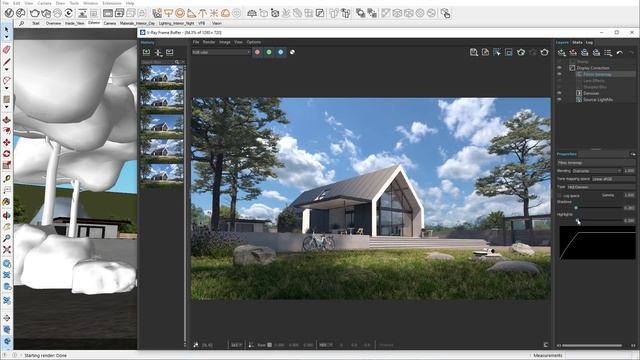
Task: Toggle visibility of Source LightMix layer
Action: pos(559,100)
